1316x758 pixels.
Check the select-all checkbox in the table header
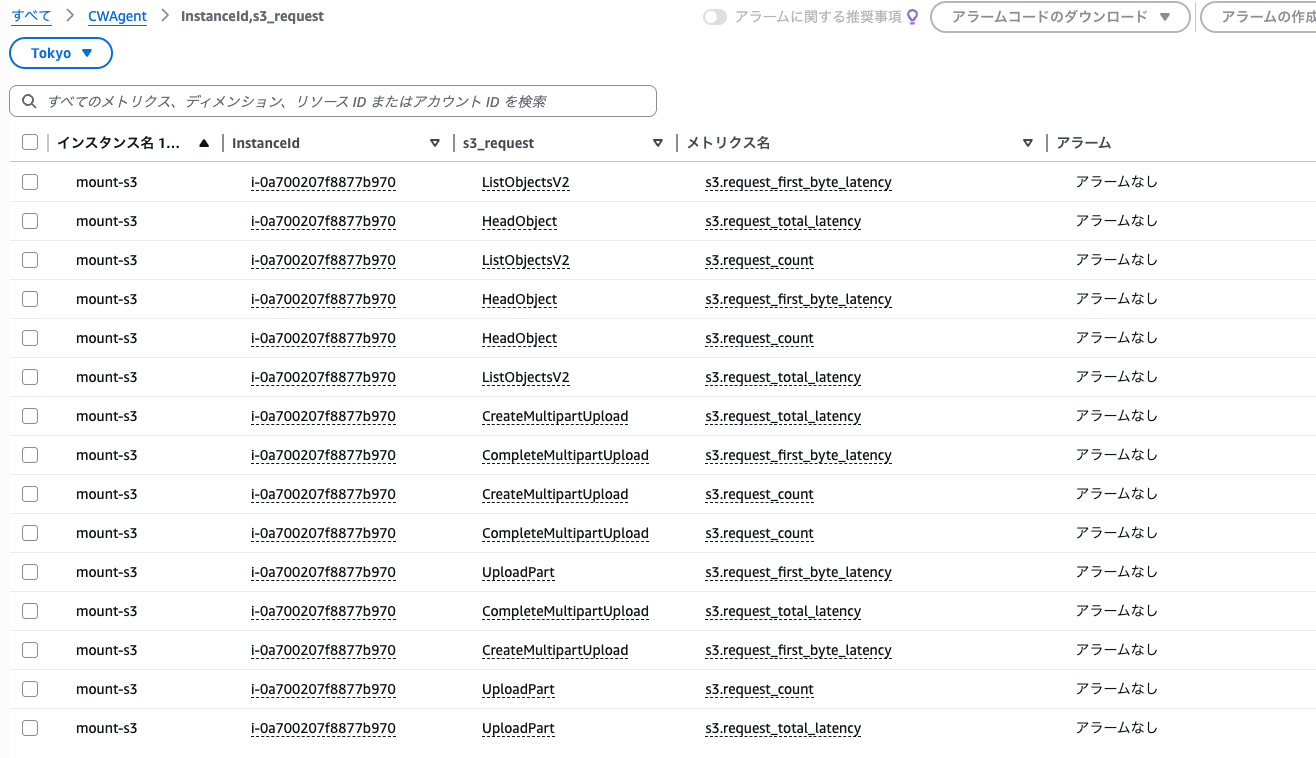29,141
